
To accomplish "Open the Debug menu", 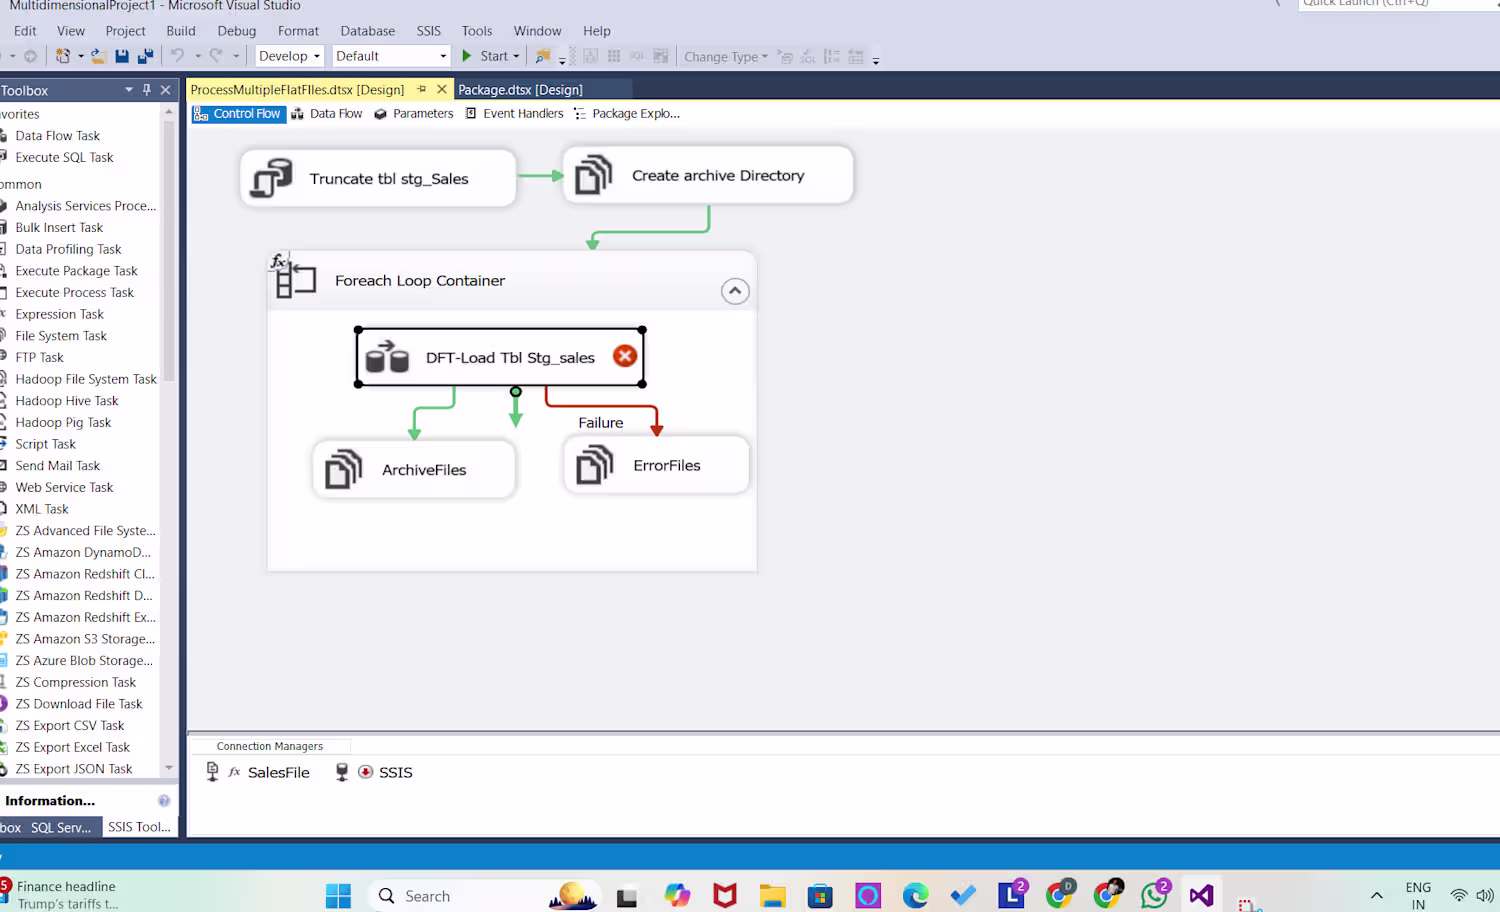I will 237,31.
